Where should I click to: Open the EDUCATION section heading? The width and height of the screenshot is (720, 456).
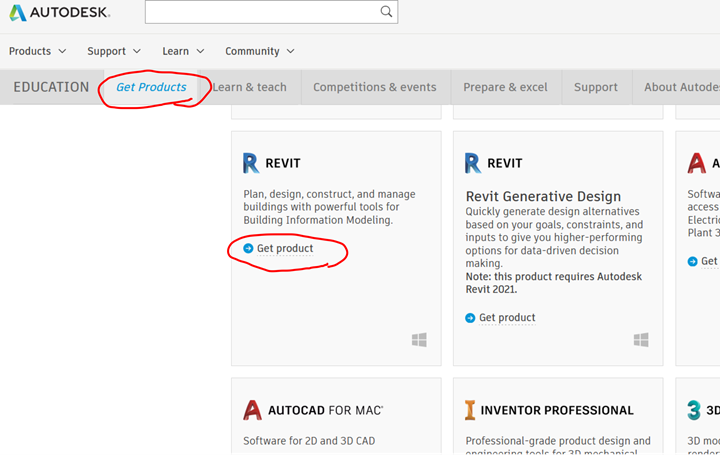(51, 87)
